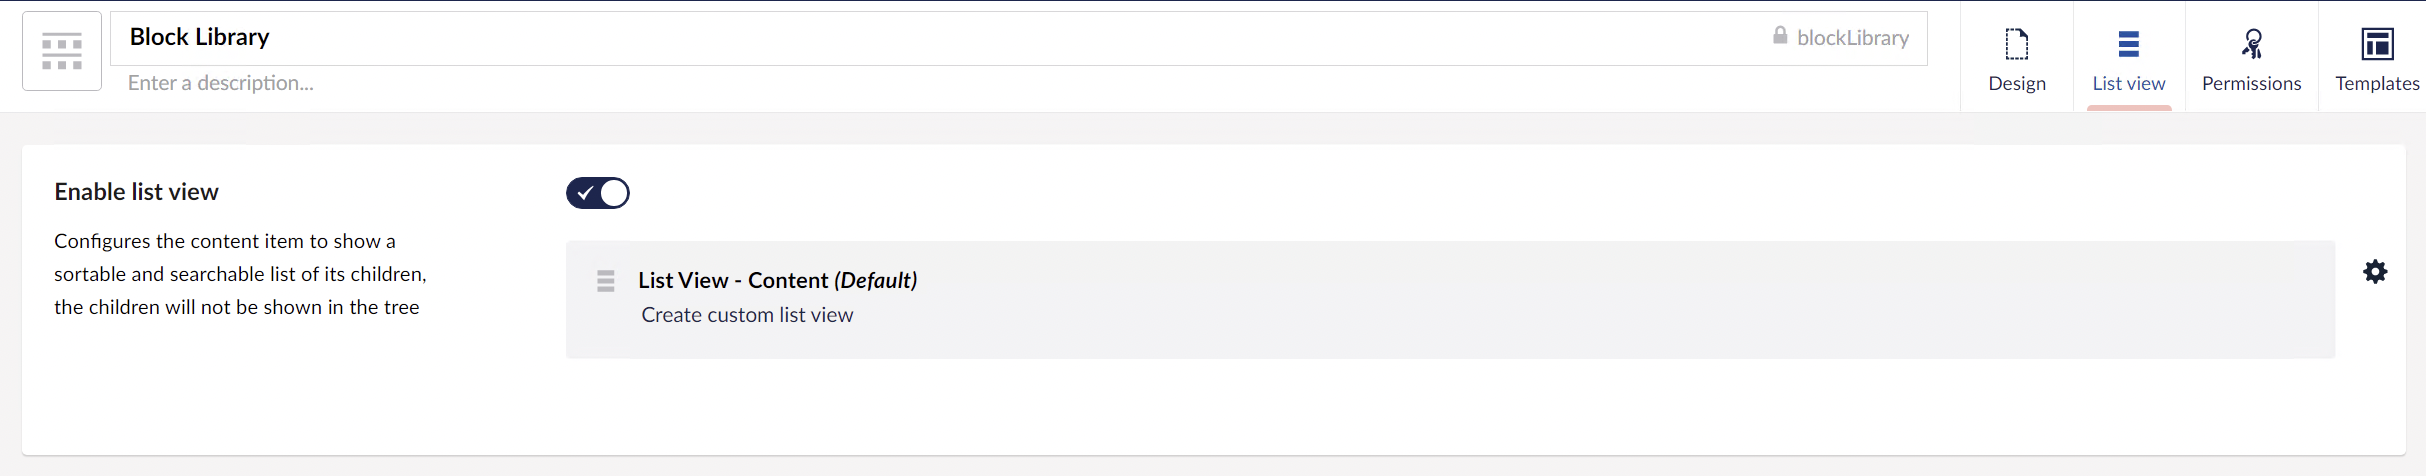Open list view settings gear
The image size is (2426, 476).
pos(2375,272)
